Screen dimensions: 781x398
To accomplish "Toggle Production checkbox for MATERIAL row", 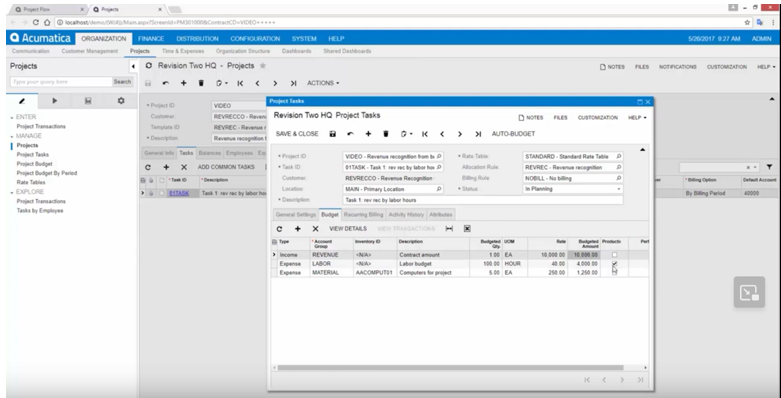I will point(614,272).
